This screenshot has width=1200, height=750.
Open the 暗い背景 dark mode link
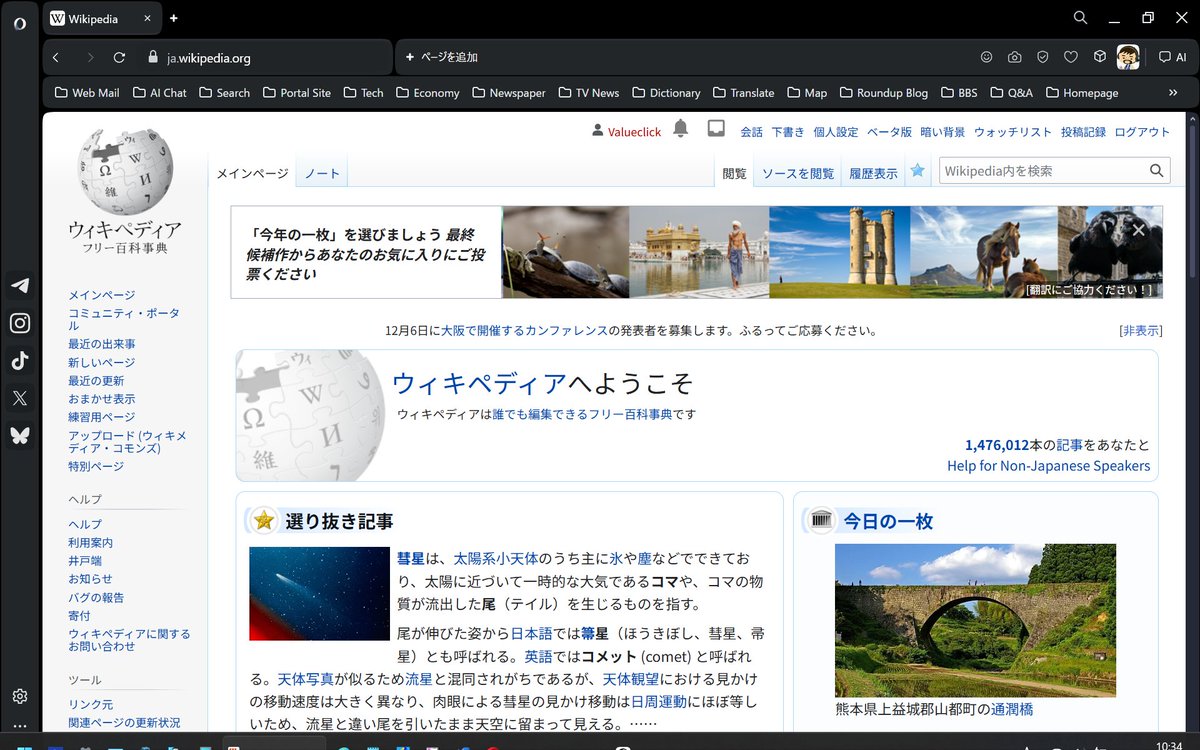pyautogui.click(x=943, y=132)
